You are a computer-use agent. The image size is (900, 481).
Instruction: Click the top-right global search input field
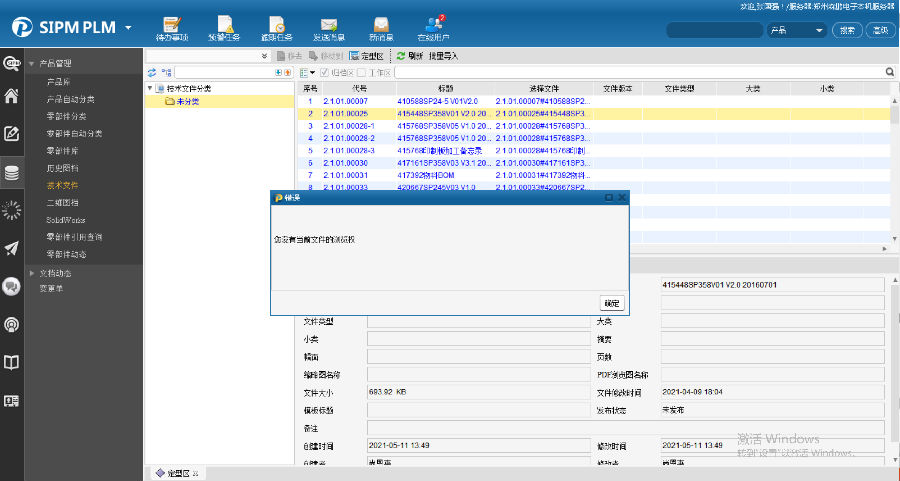[x=714, y=31]
